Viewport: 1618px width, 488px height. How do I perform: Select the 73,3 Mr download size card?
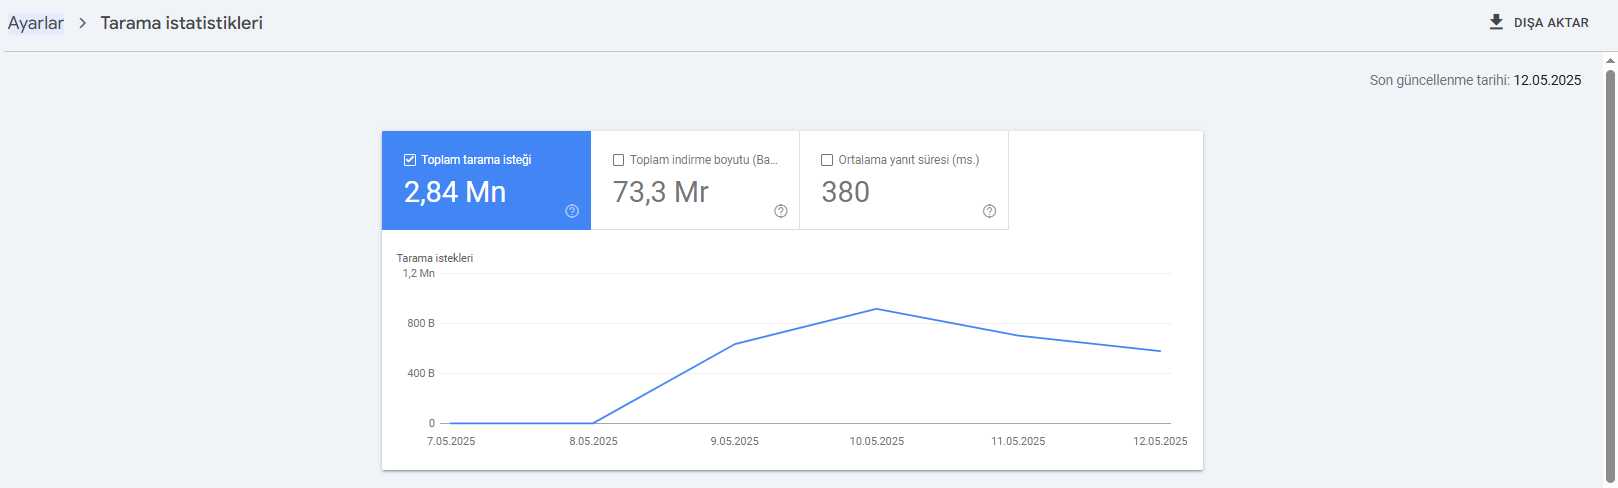click(695, 180)
